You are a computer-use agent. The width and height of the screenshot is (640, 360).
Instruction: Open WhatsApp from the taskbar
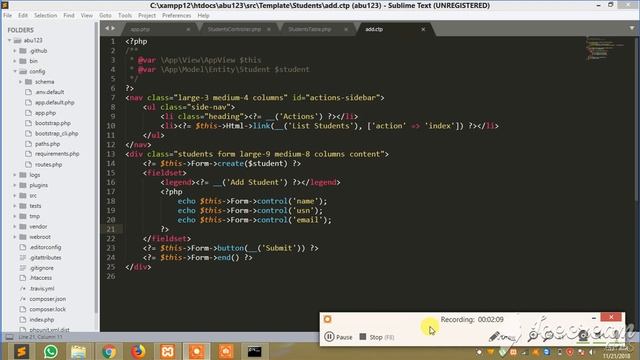coord(51,351)
